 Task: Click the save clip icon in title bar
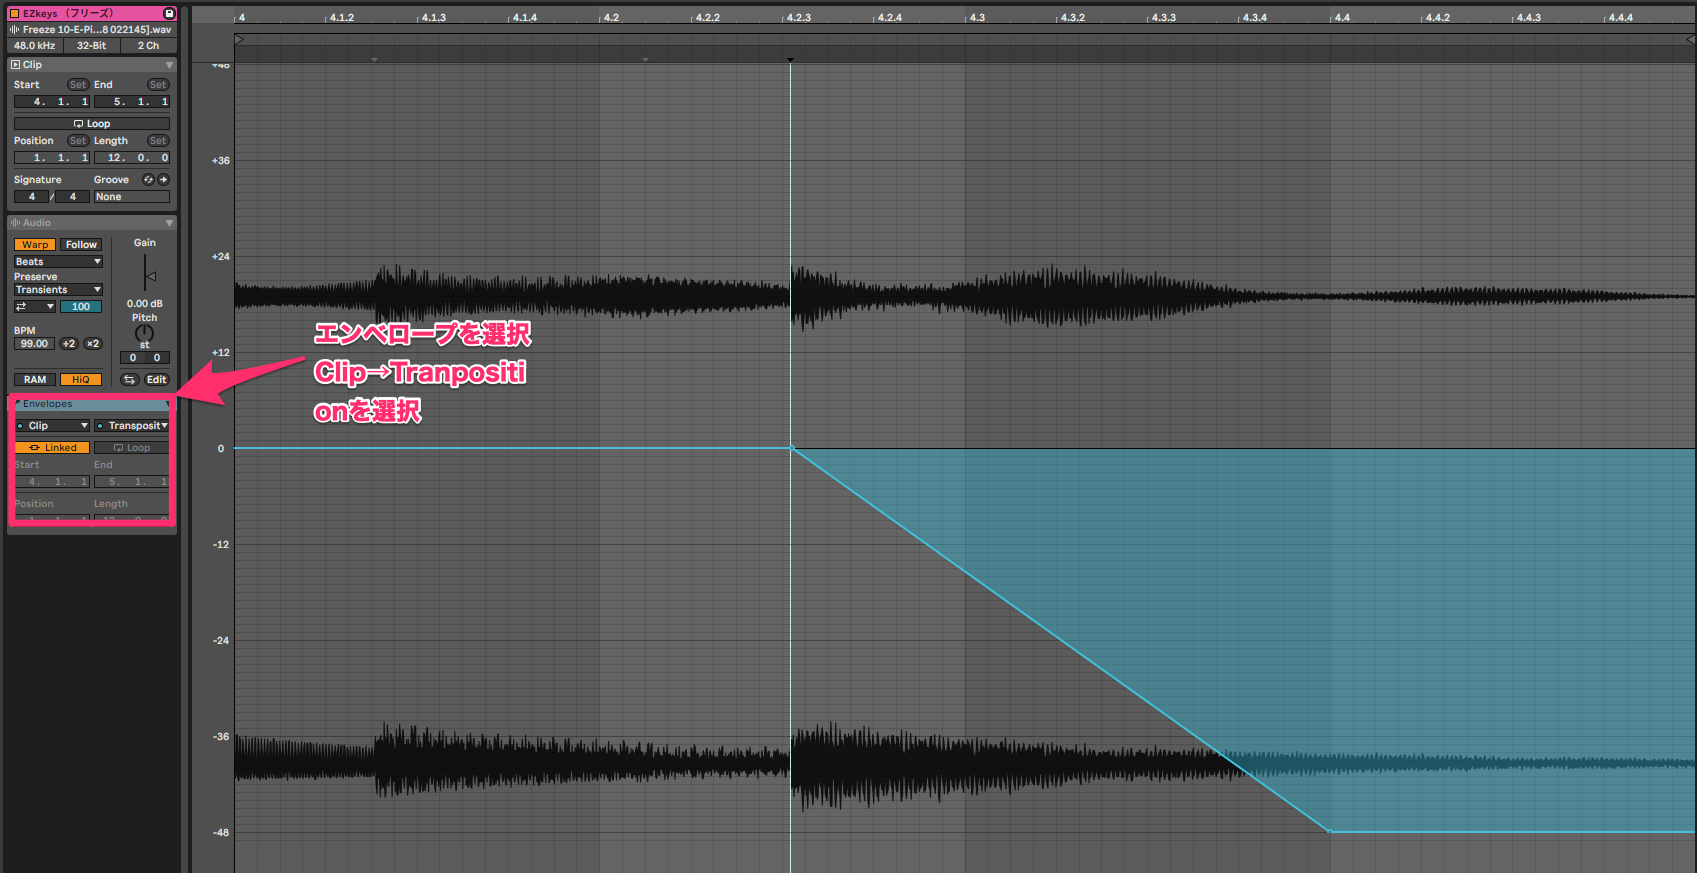pyautogui.click(x=169, y=13)
